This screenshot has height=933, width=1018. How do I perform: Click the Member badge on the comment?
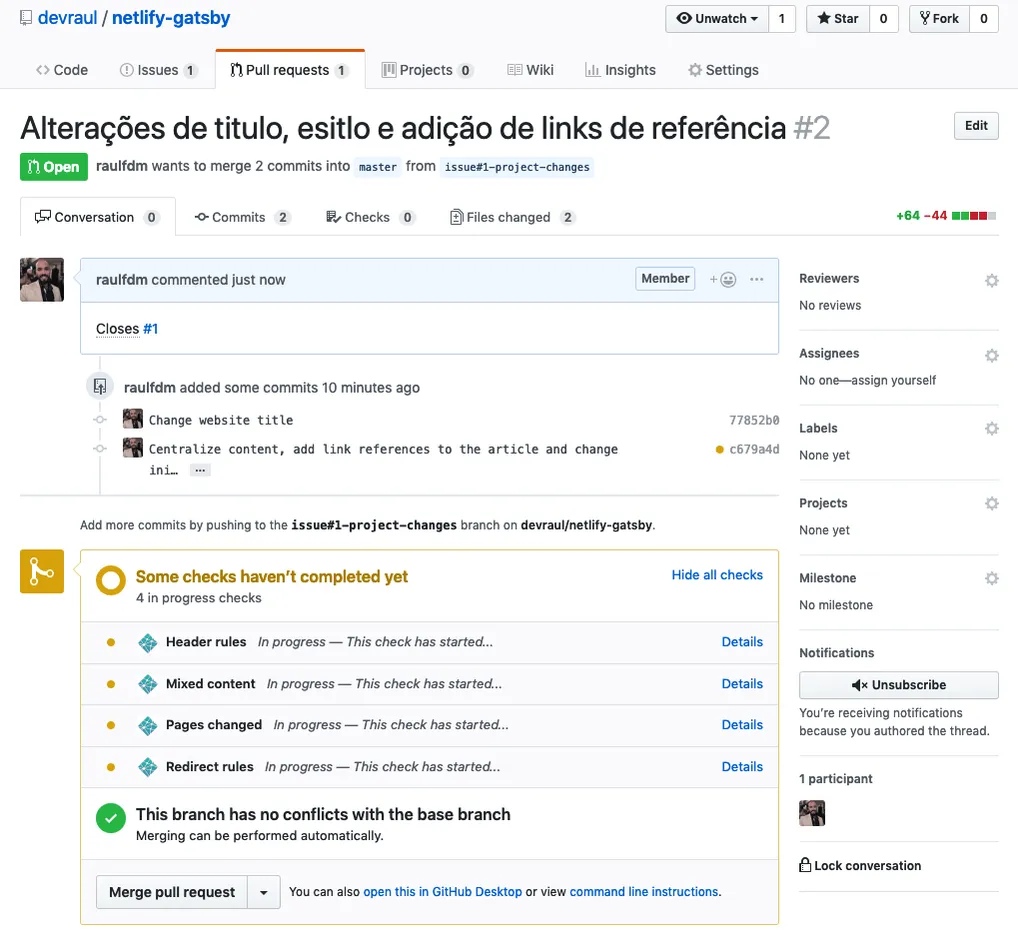665,279
